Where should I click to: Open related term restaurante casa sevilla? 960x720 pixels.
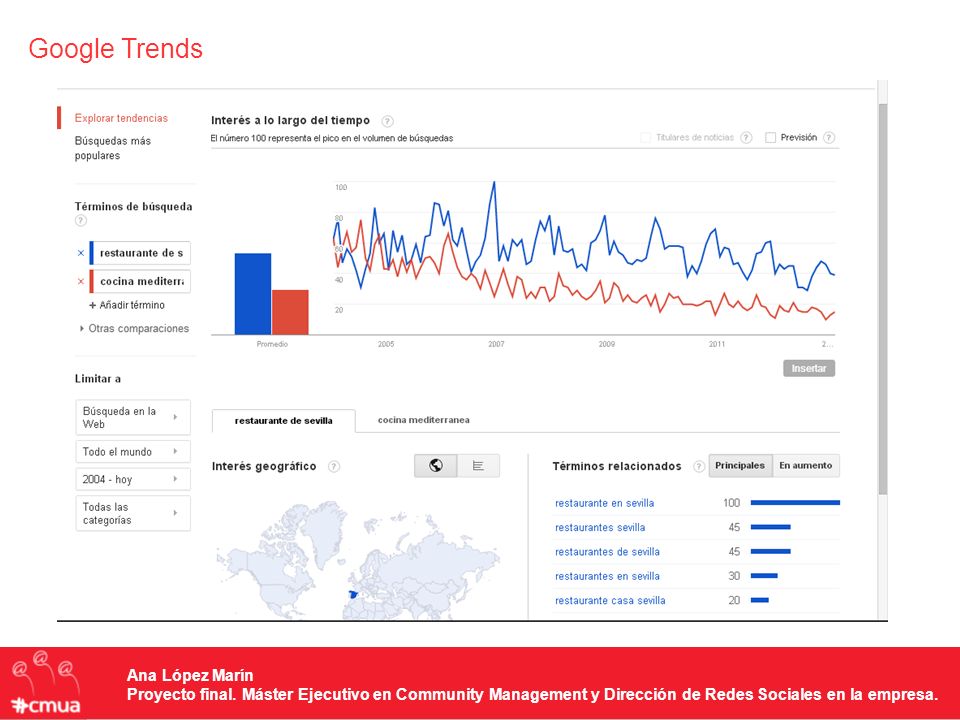[x=610, y=601]
